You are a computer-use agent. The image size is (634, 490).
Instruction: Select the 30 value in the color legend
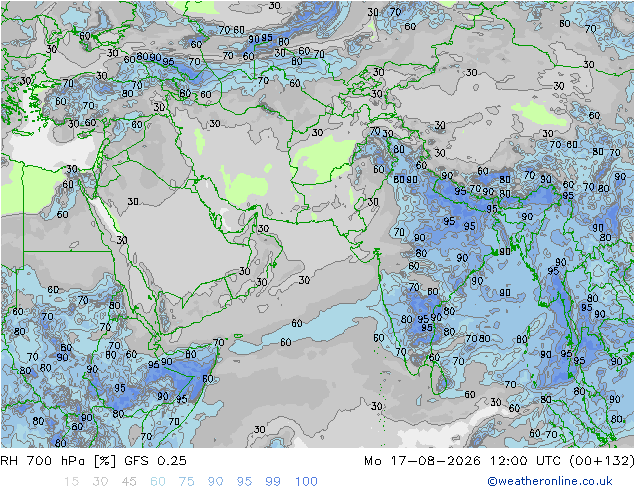(100, 482)
